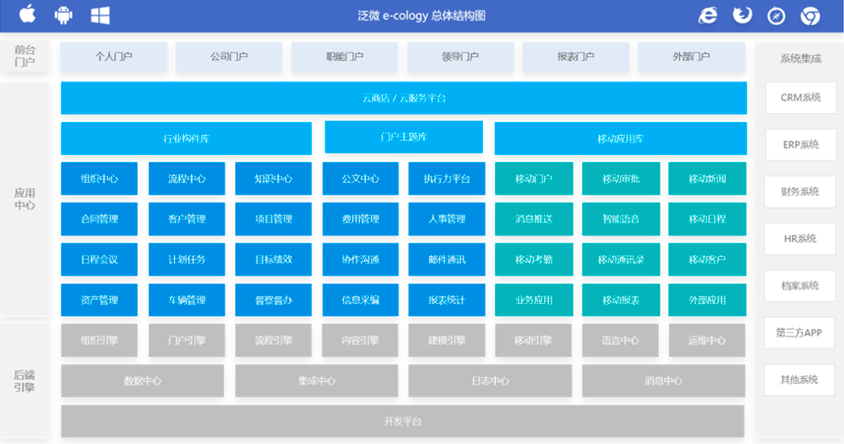The width and height of the screenshot is (844, 444).
Task: Click the Internet Explorer browser icon
Action: click(x=707, y=16)
